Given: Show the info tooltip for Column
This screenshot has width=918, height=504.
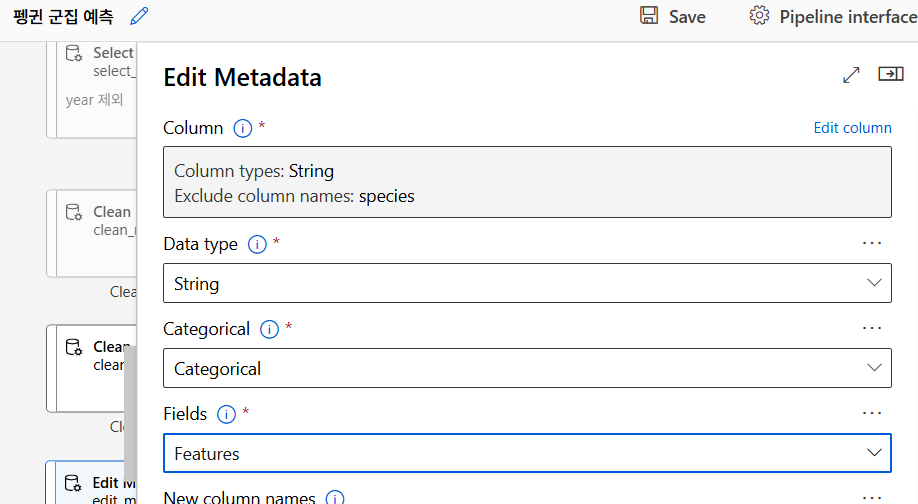Looking at the screenshot, I should point(242,128).
